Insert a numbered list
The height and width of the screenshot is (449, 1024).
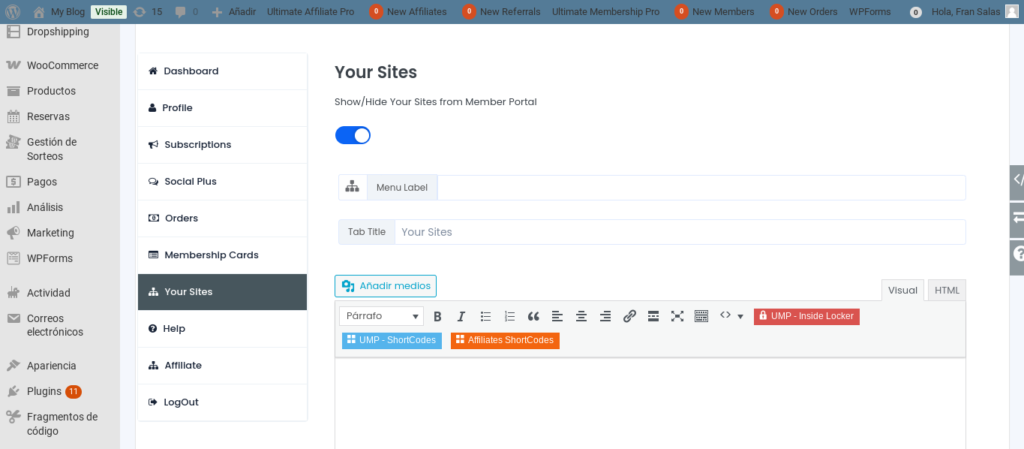click(x=510, y=317)
